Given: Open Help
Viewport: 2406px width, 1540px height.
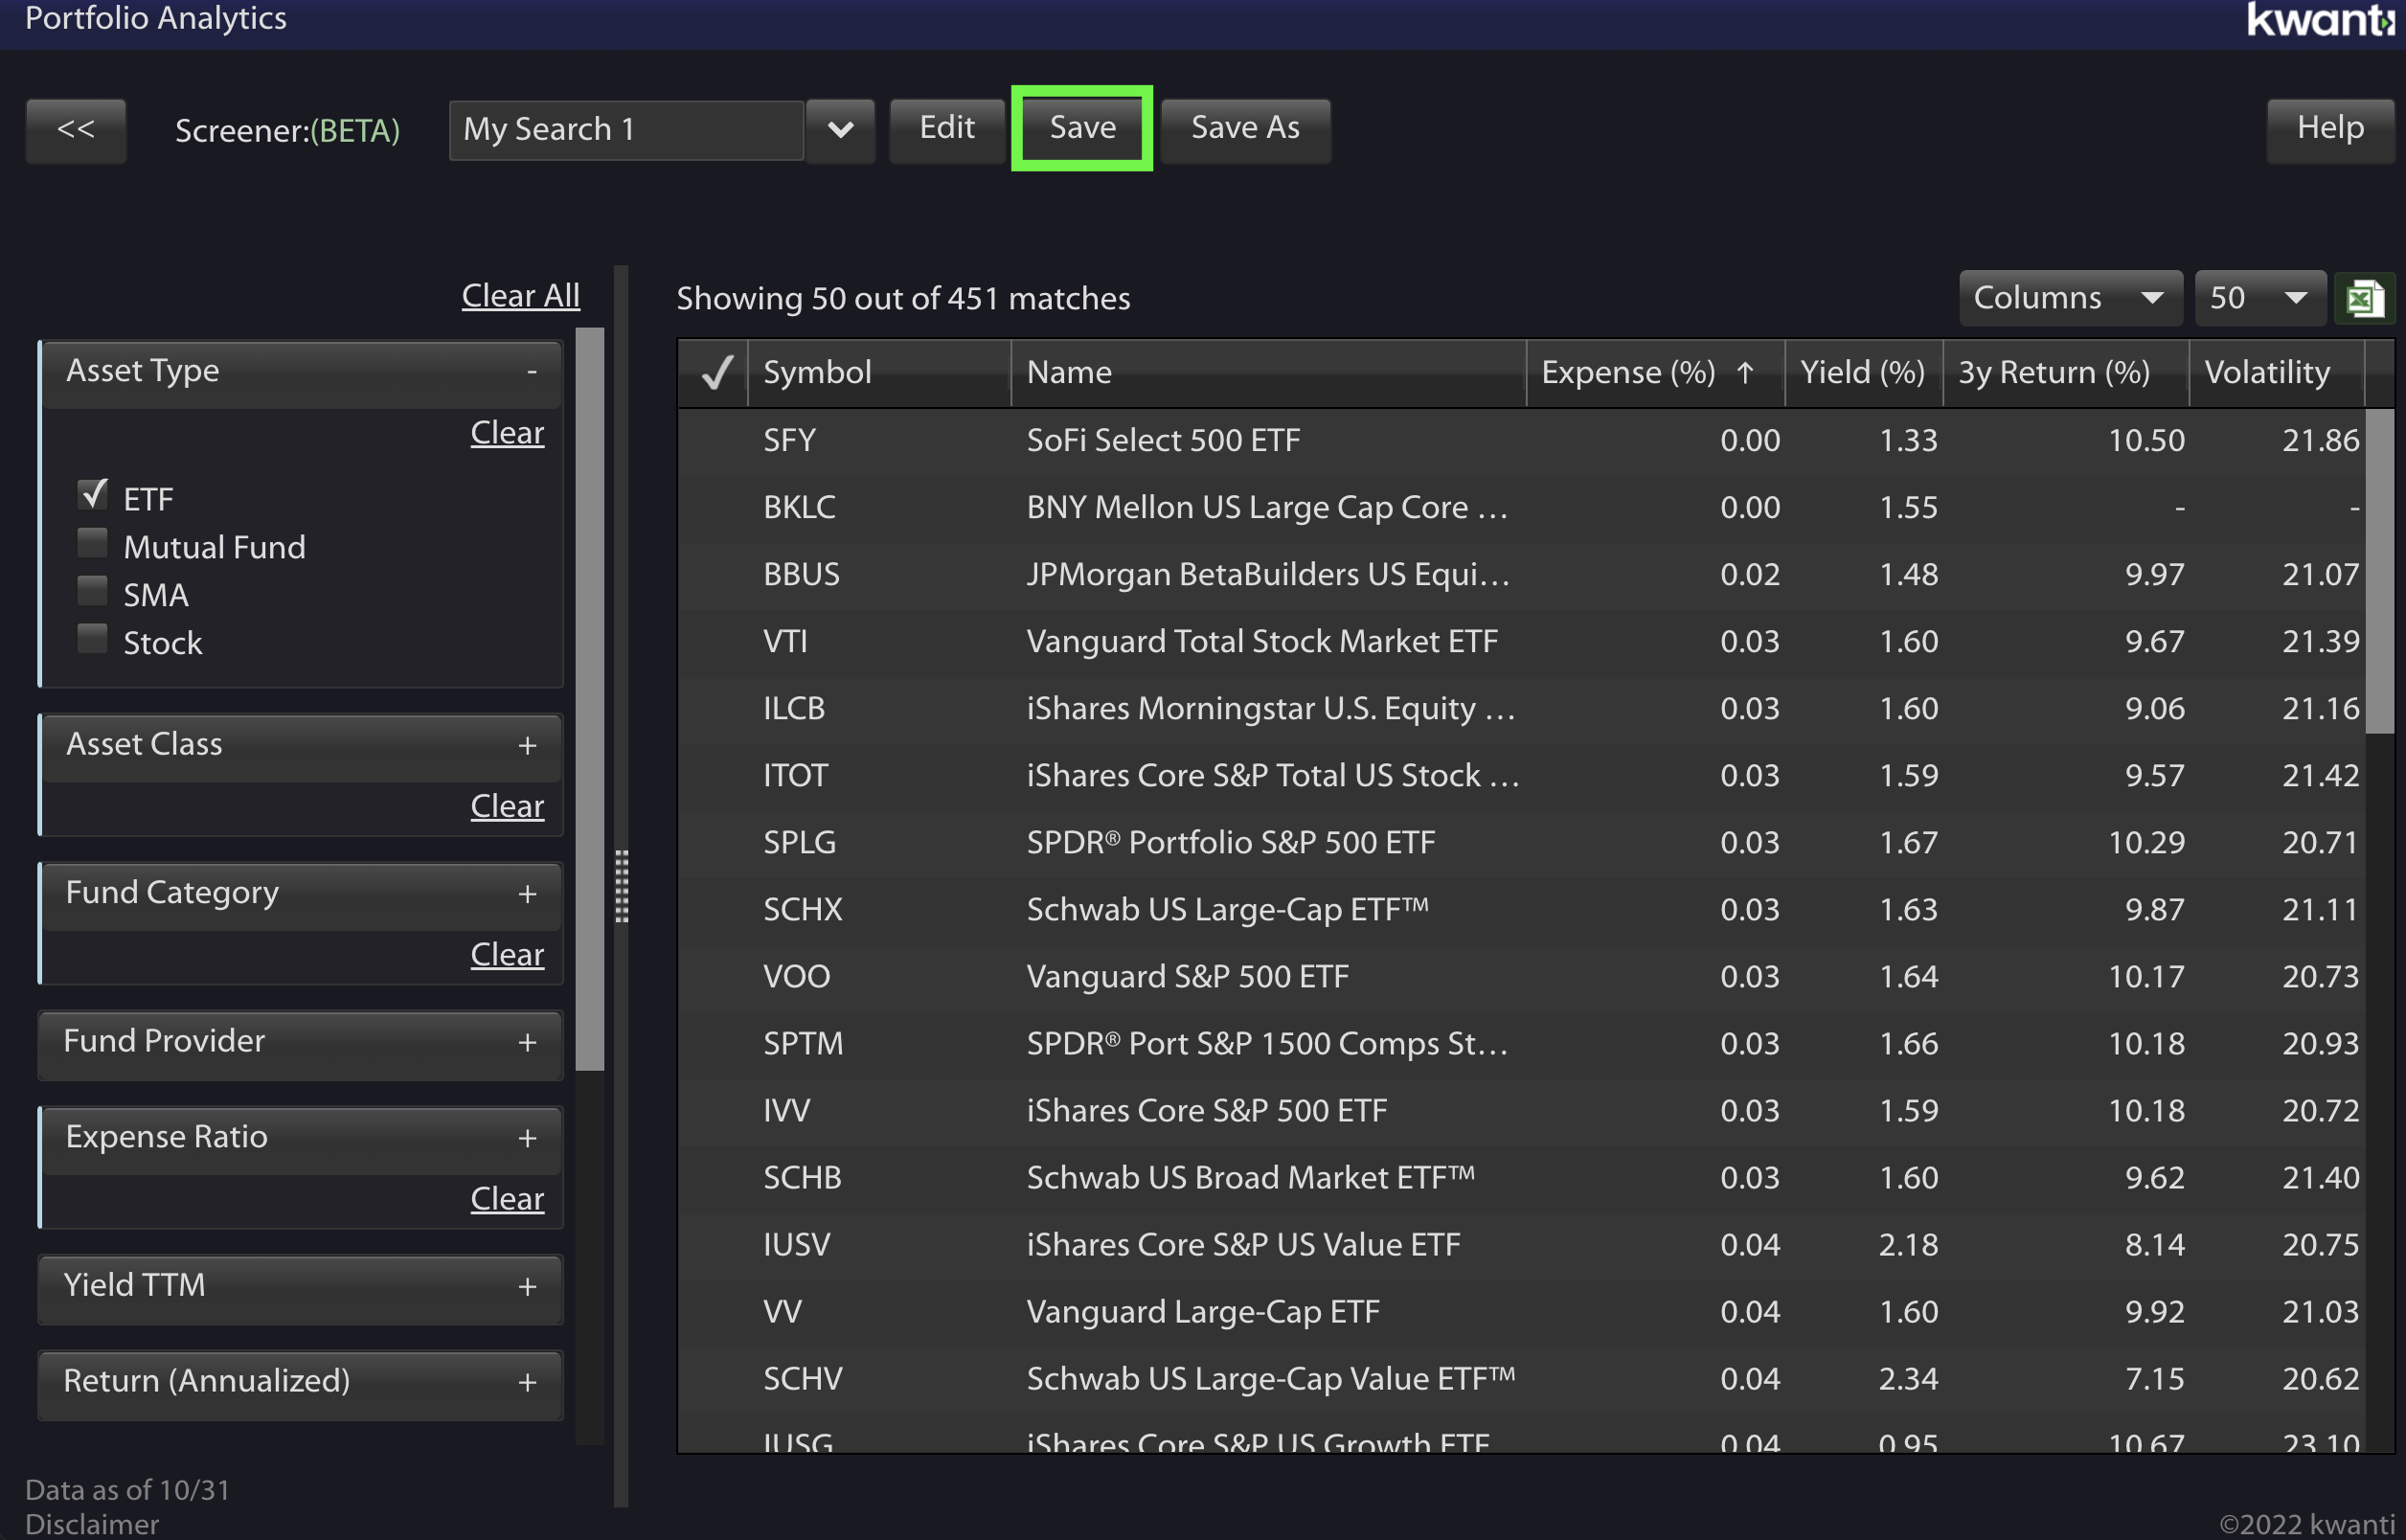Looking at the screenshot, I should (2330, 129).
